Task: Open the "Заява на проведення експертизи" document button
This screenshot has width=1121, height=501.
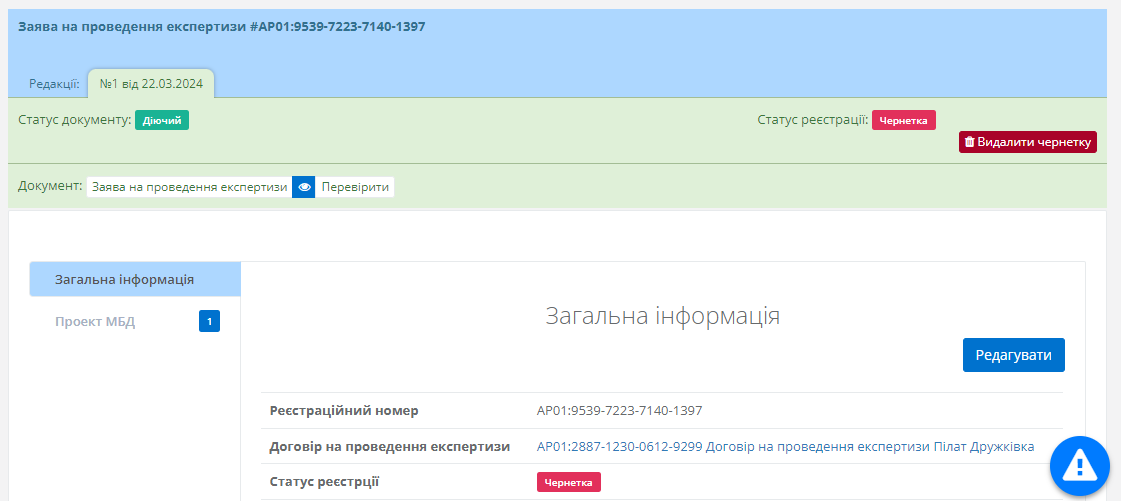Action: pyautogui.click(x=189, y=187)
